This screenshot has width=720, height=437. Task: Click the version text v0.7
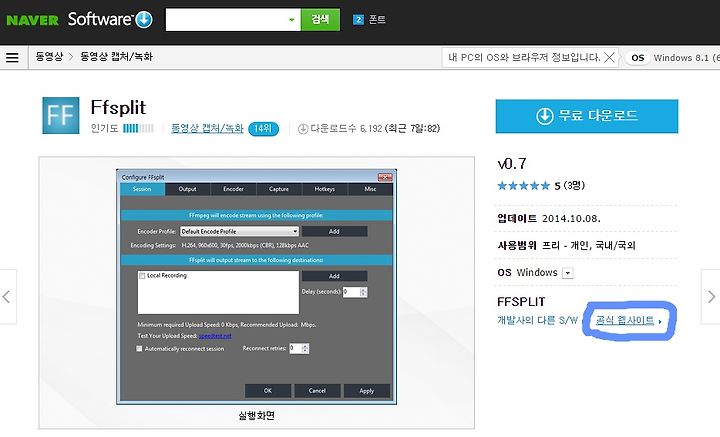[x=512, y=164]
